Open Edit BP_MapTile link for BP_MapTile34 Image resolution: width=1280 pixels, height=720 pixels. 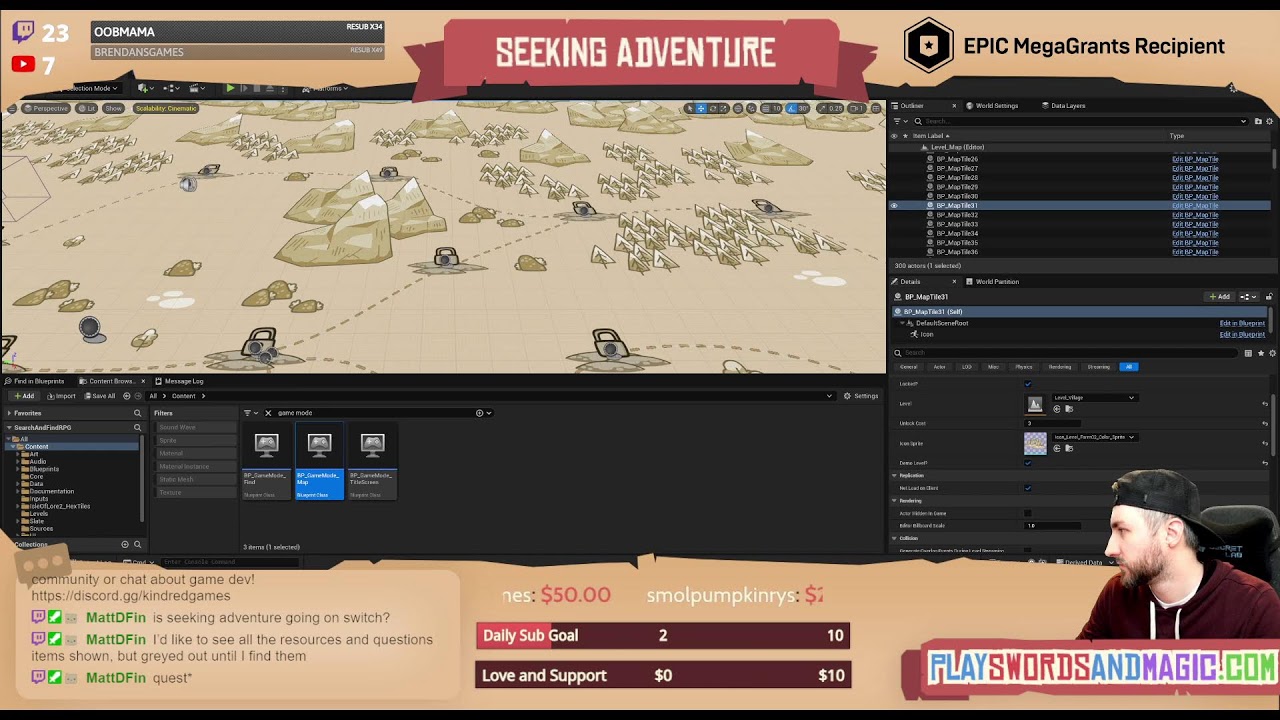point(1195,234)
